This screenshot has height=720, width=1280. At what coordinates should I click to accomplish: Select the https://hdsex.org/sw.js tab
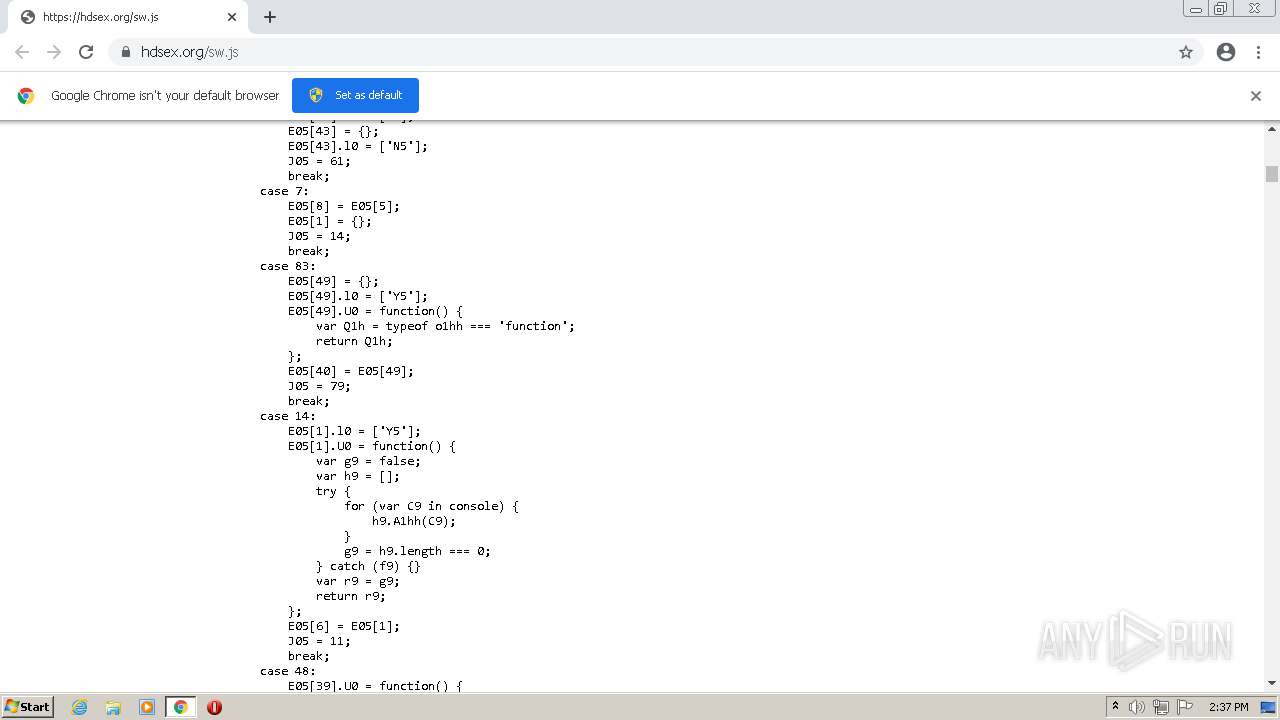(x=130, y=17)
